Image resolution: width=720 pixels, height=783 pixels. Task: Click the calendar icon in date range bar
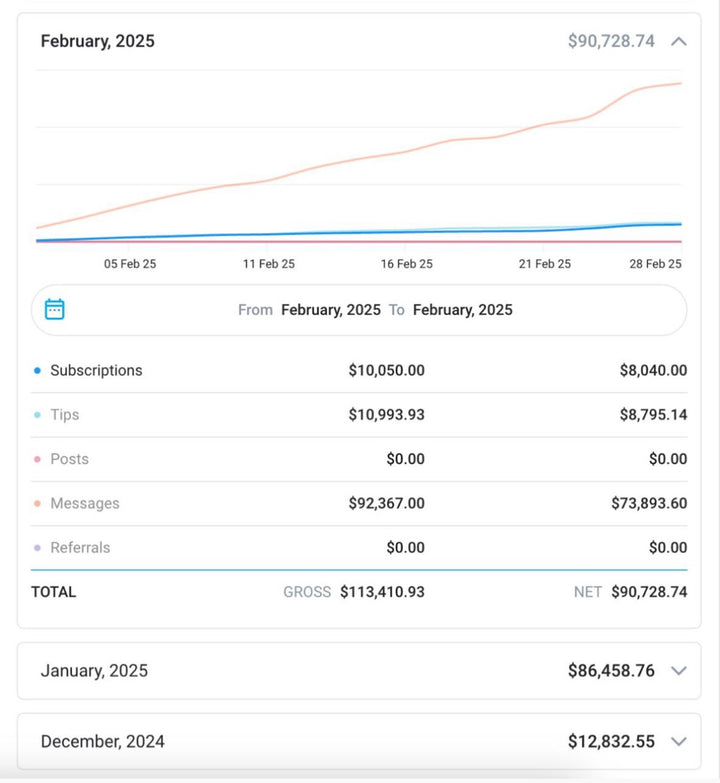click(x=55, y=309)
